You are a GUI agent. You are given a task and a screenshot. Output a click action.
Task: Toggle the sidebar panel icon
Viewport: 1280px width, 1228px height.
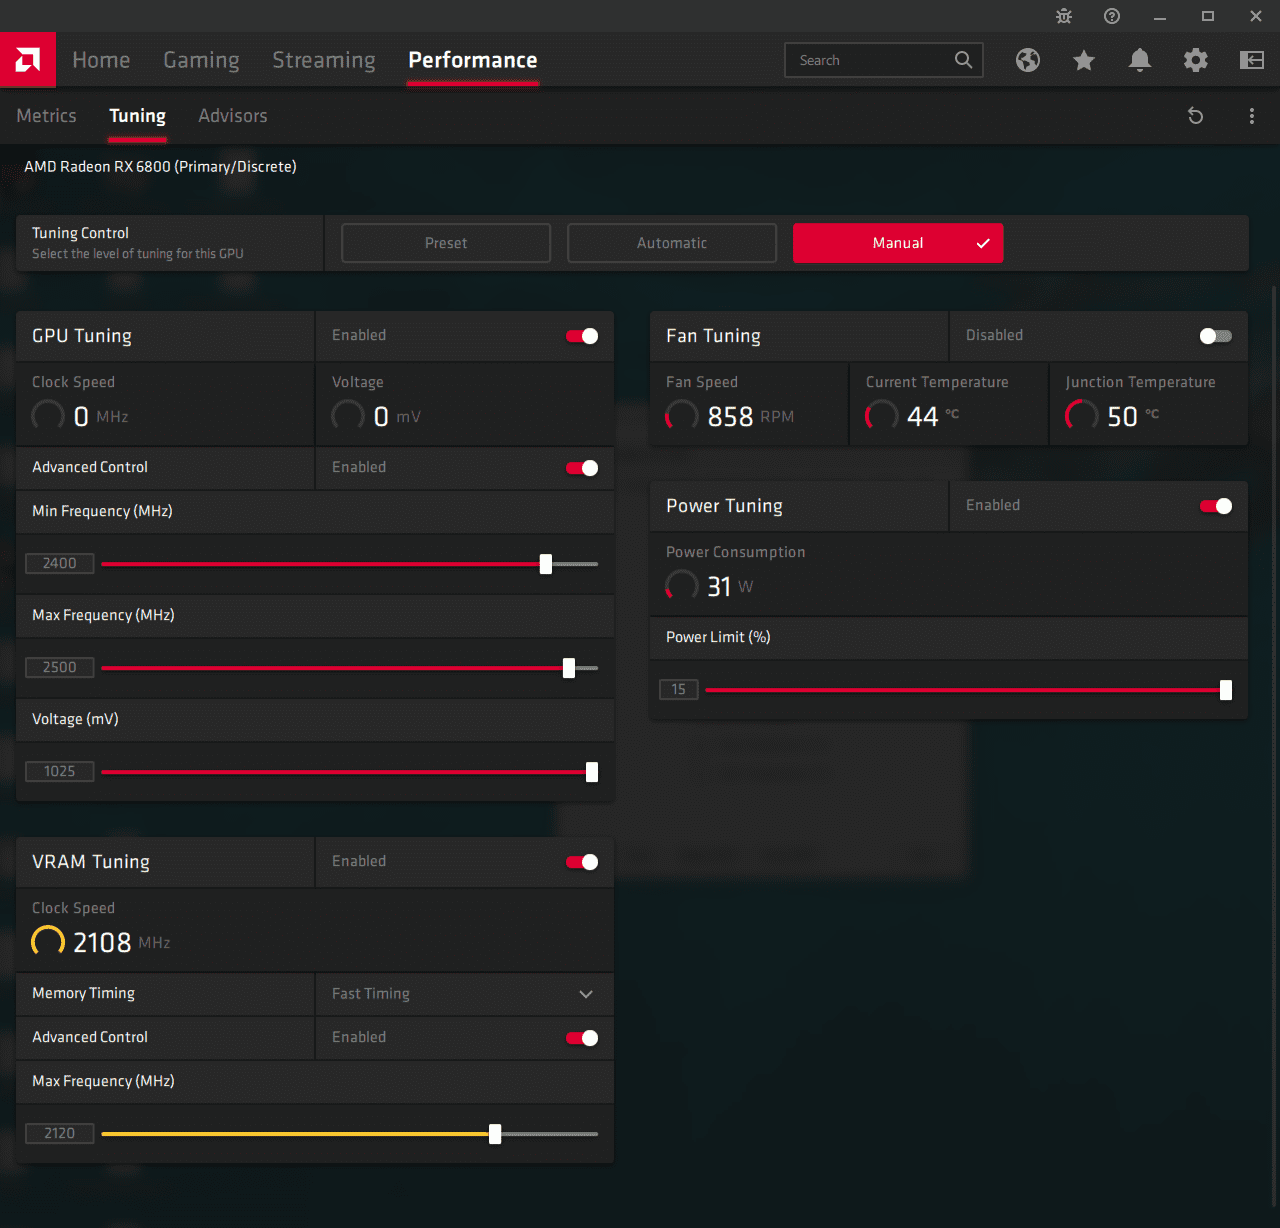tap(1252, 60)
